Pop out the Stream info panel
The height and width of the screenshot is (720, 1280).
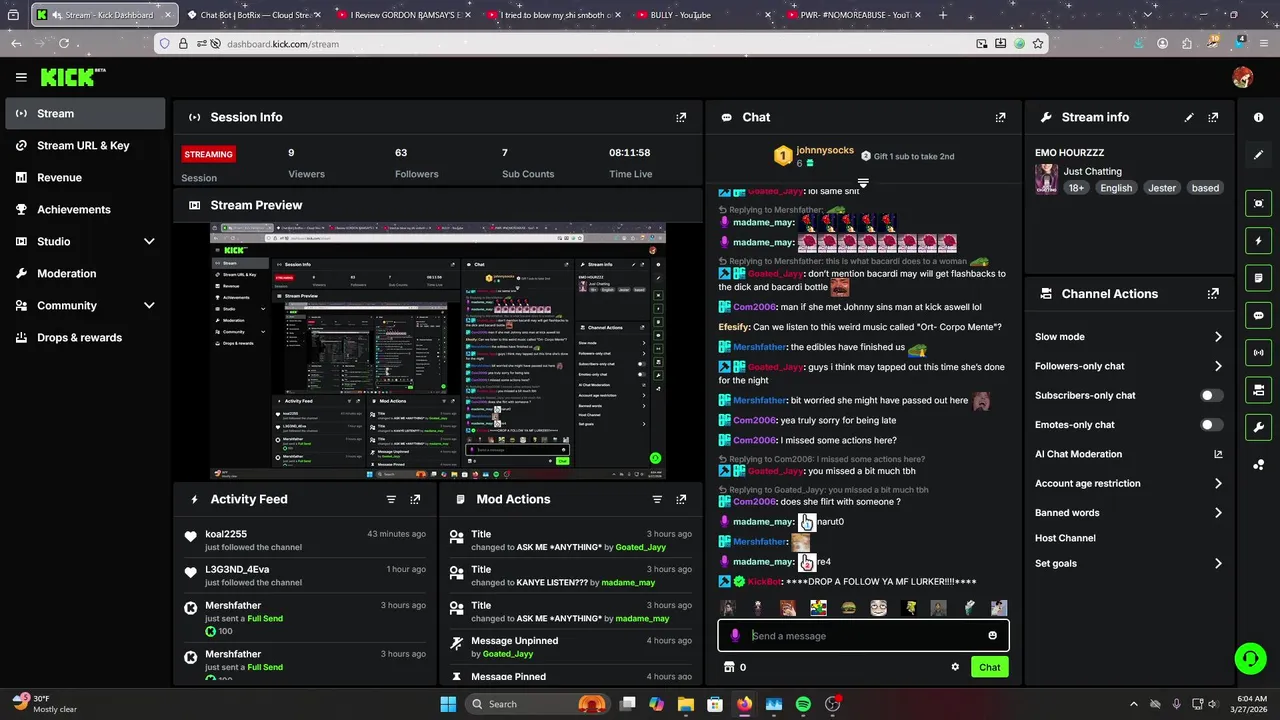[1213, 117]
